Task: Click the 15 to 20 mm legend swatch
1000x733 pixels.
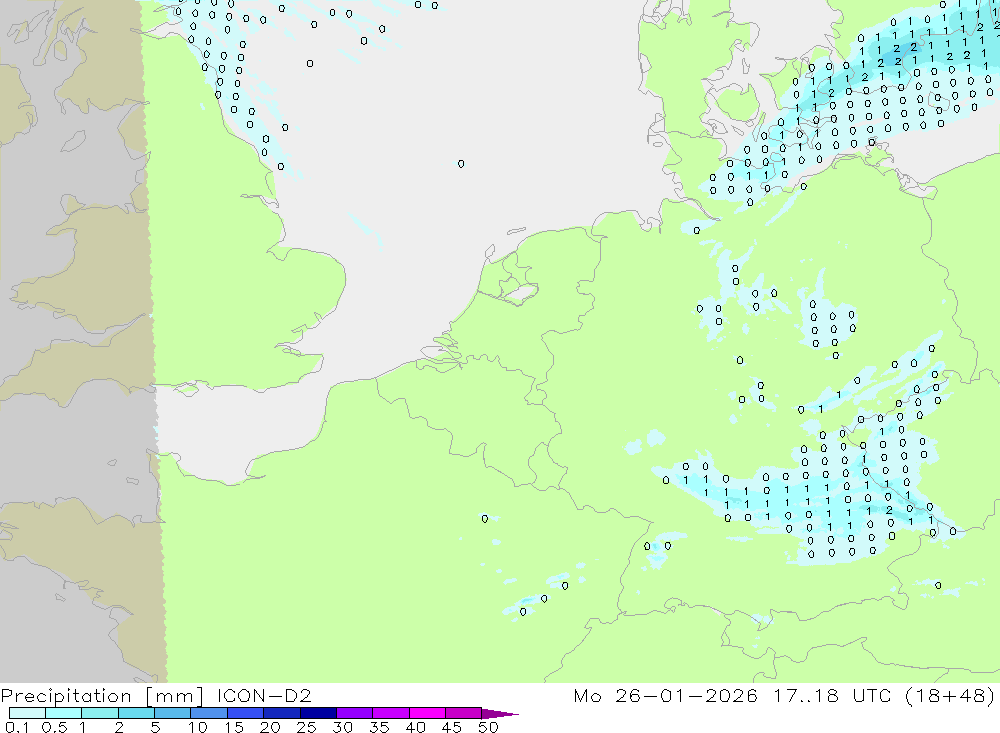Action: tap(246, 713)
